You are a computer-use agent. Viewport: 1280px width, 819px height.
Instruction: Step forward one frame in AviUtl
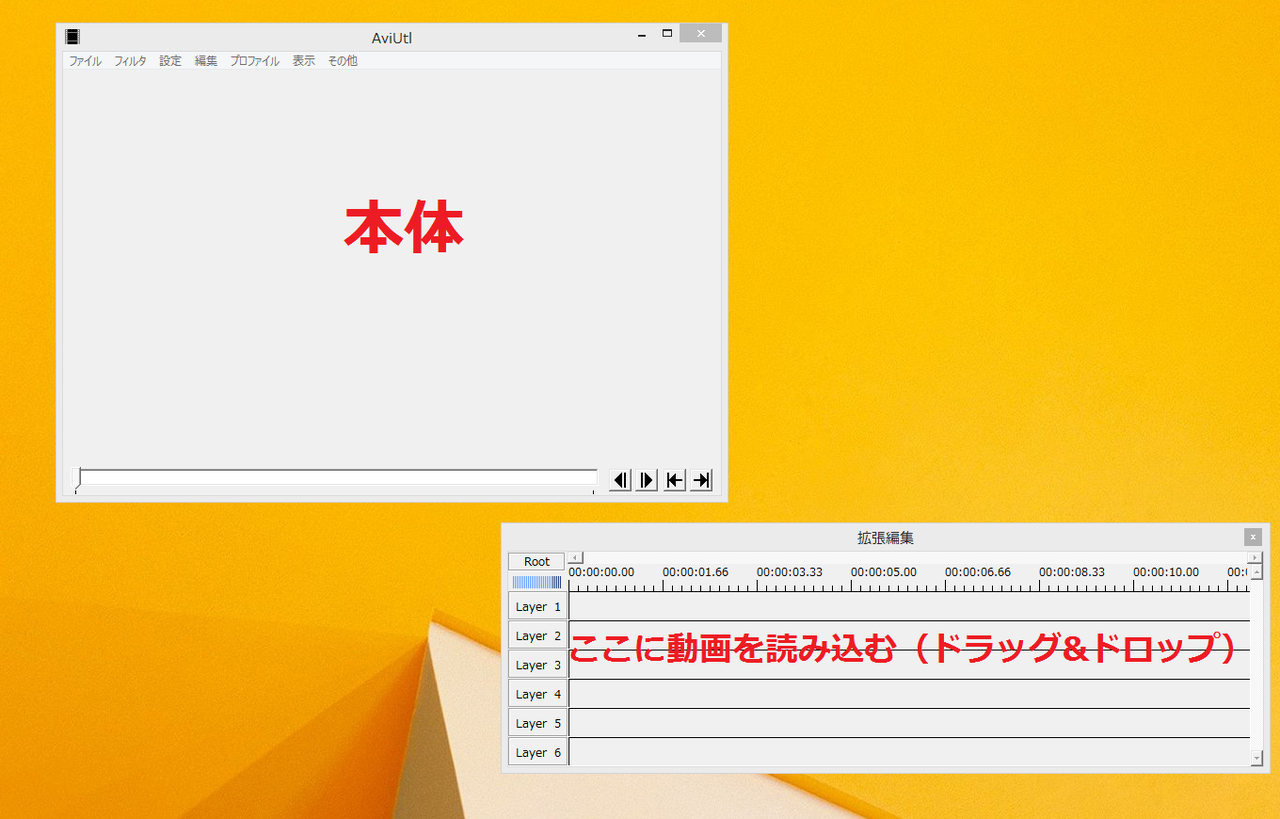point(647,480)
